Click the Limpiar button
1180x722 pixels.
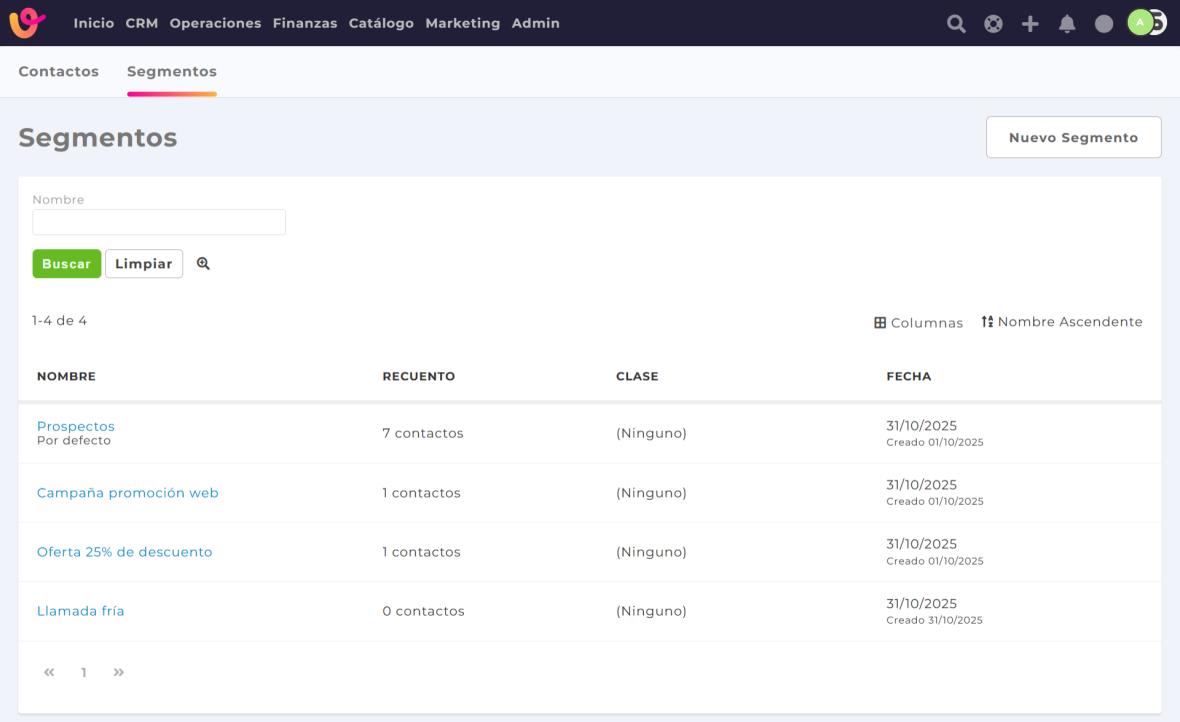(x=144, y=264)
